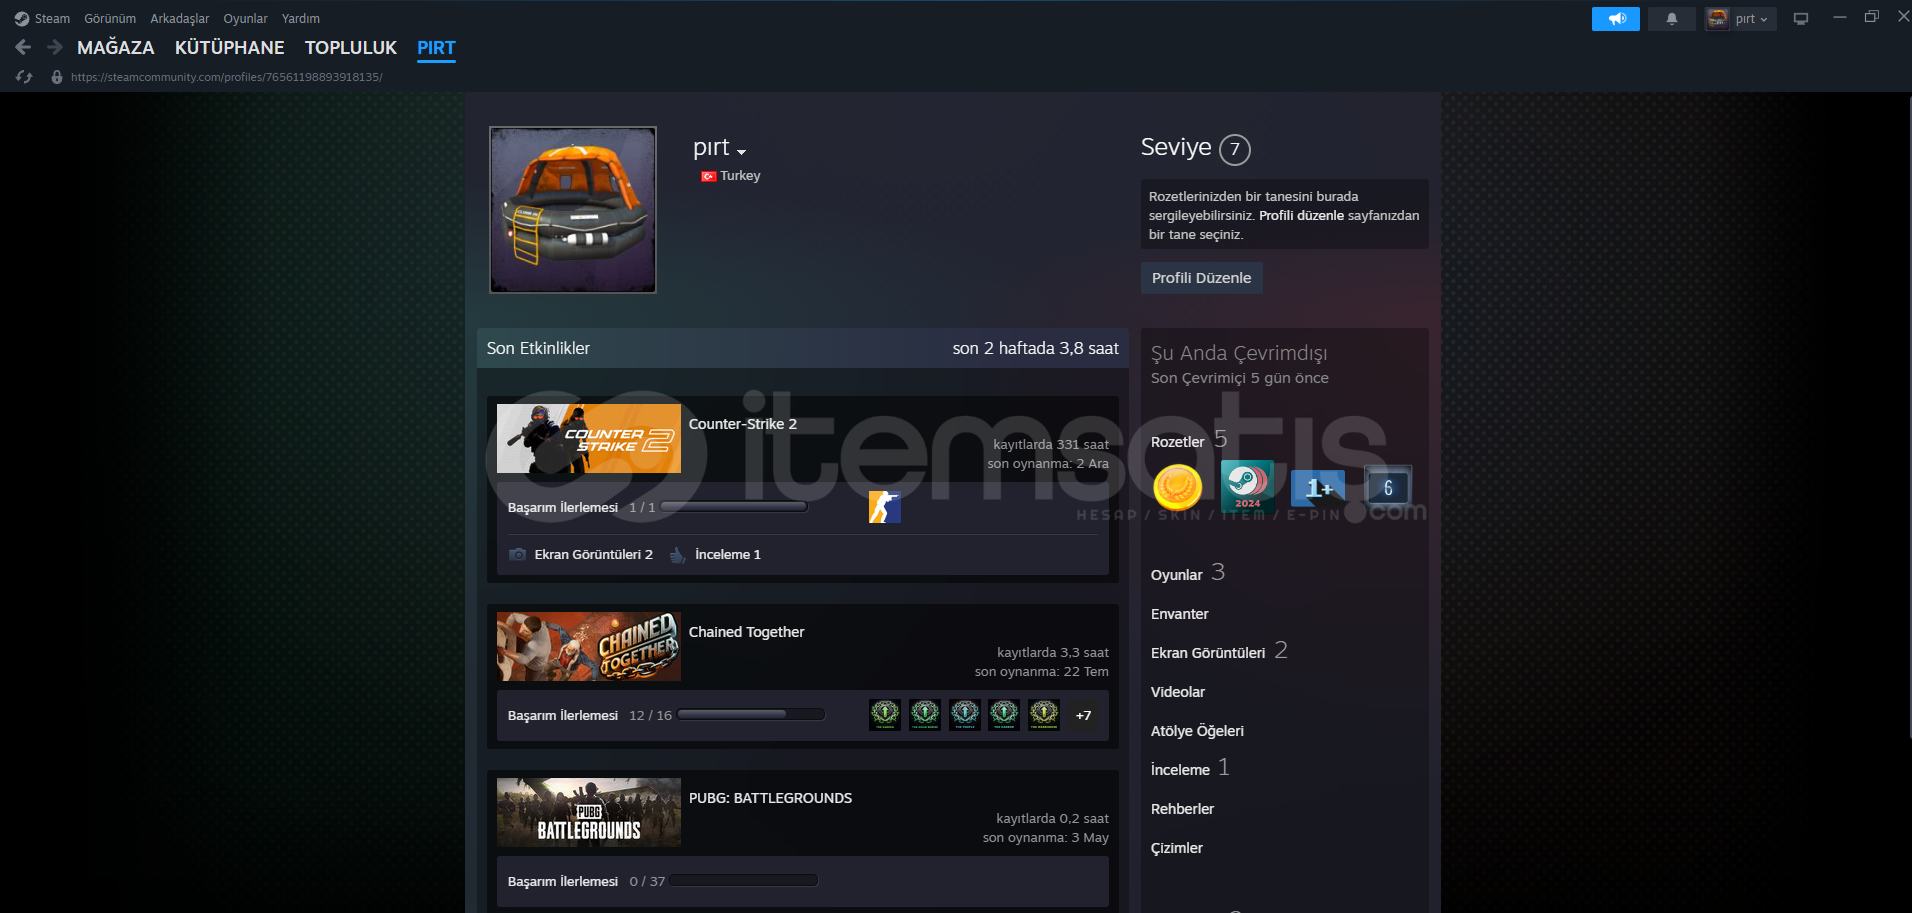
Task: Open the Counter-Strike 2 game banner
Action: coord(589,439)
